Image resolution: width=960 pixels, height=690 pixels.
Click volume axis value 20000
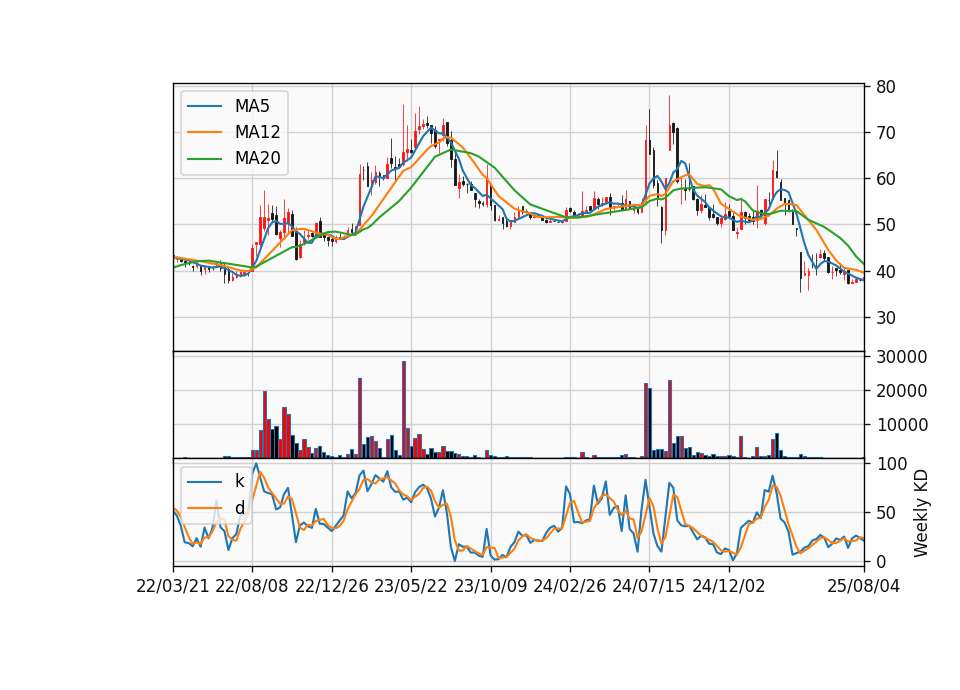click(x=902, y=391)
